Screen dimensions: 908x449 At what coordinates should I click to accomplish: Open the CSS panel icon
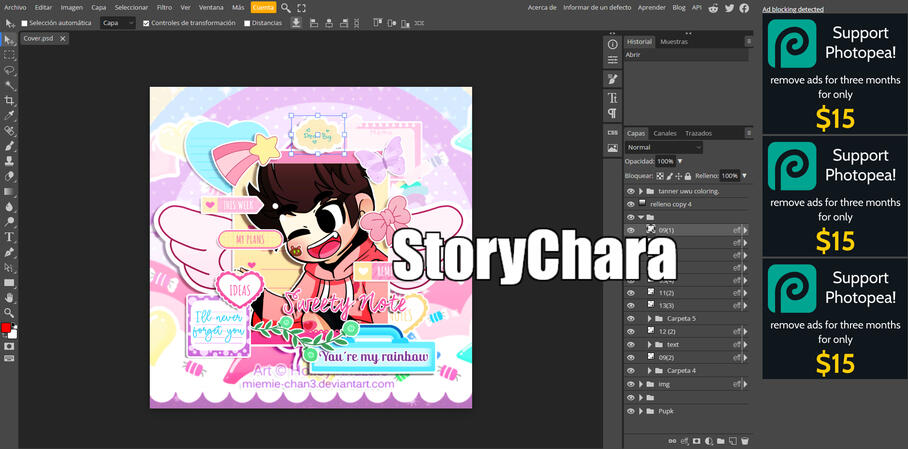pyautogui.click(x=612, y=132)
